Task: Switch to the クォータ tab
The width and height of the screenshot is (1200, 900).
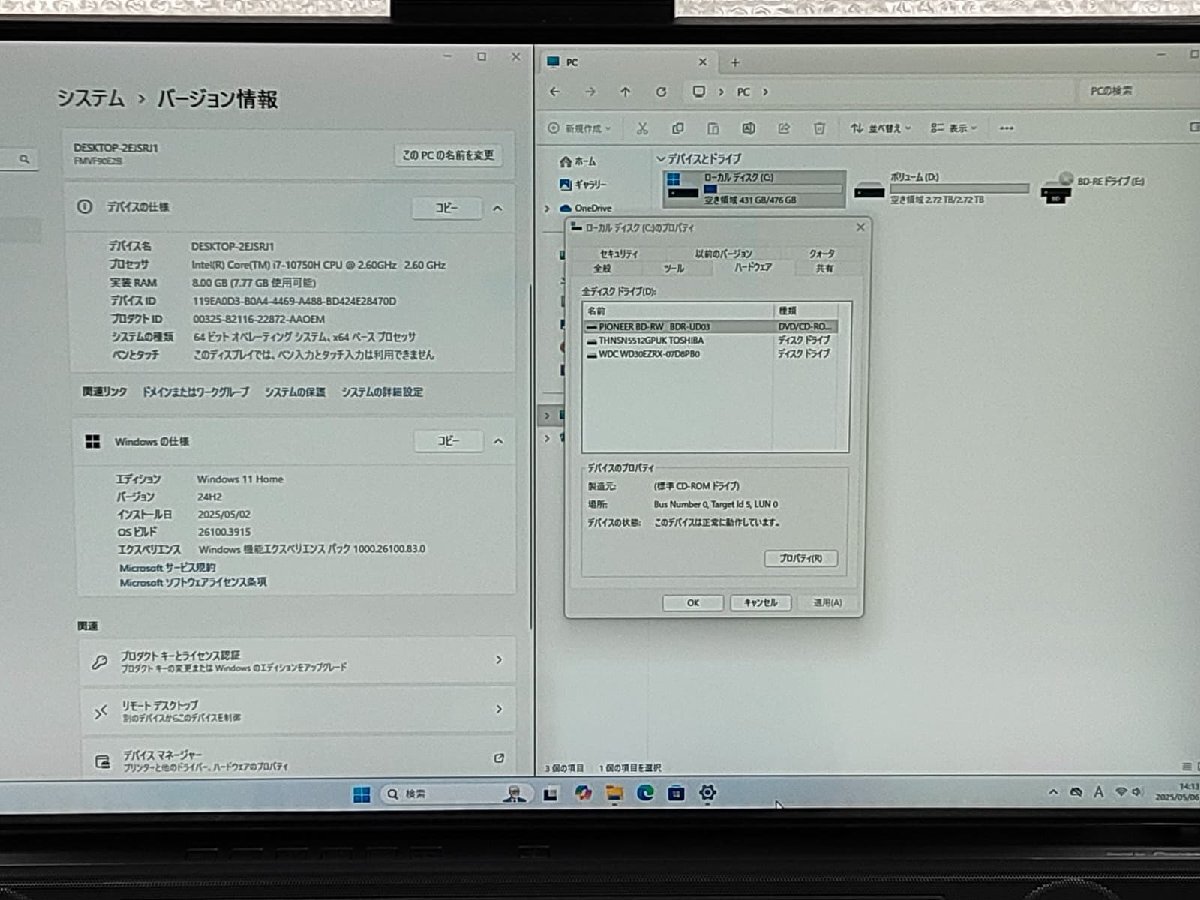Action: (822, 254)
